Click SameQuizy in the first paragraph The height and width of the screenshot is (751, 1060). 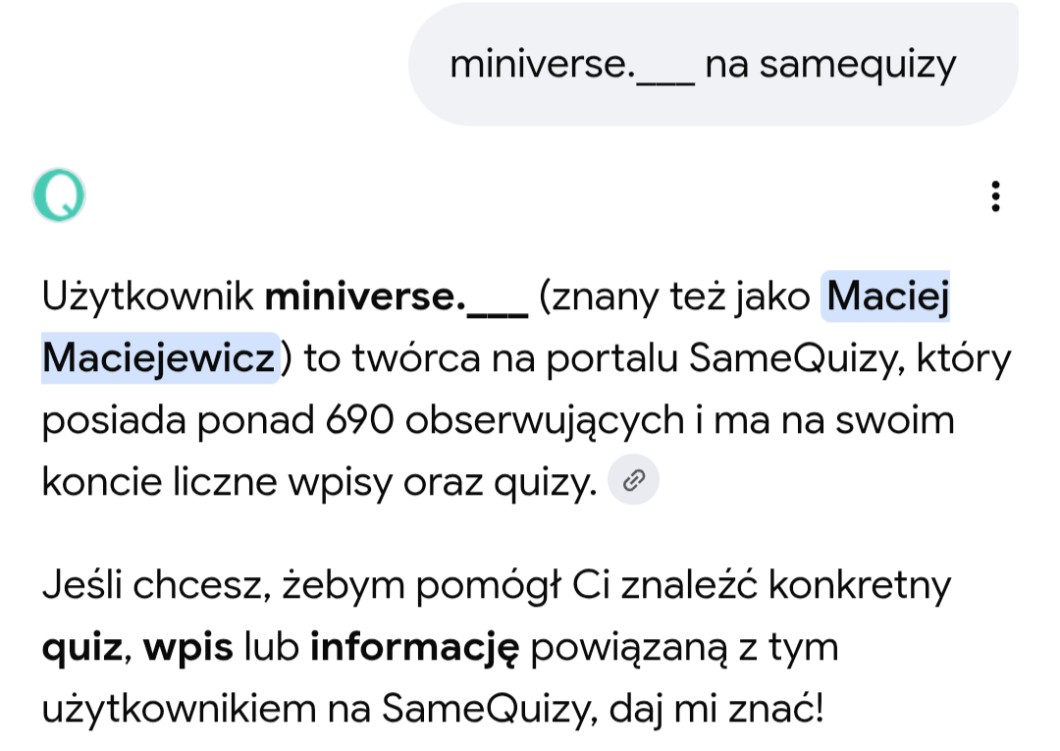pos(796,359)
